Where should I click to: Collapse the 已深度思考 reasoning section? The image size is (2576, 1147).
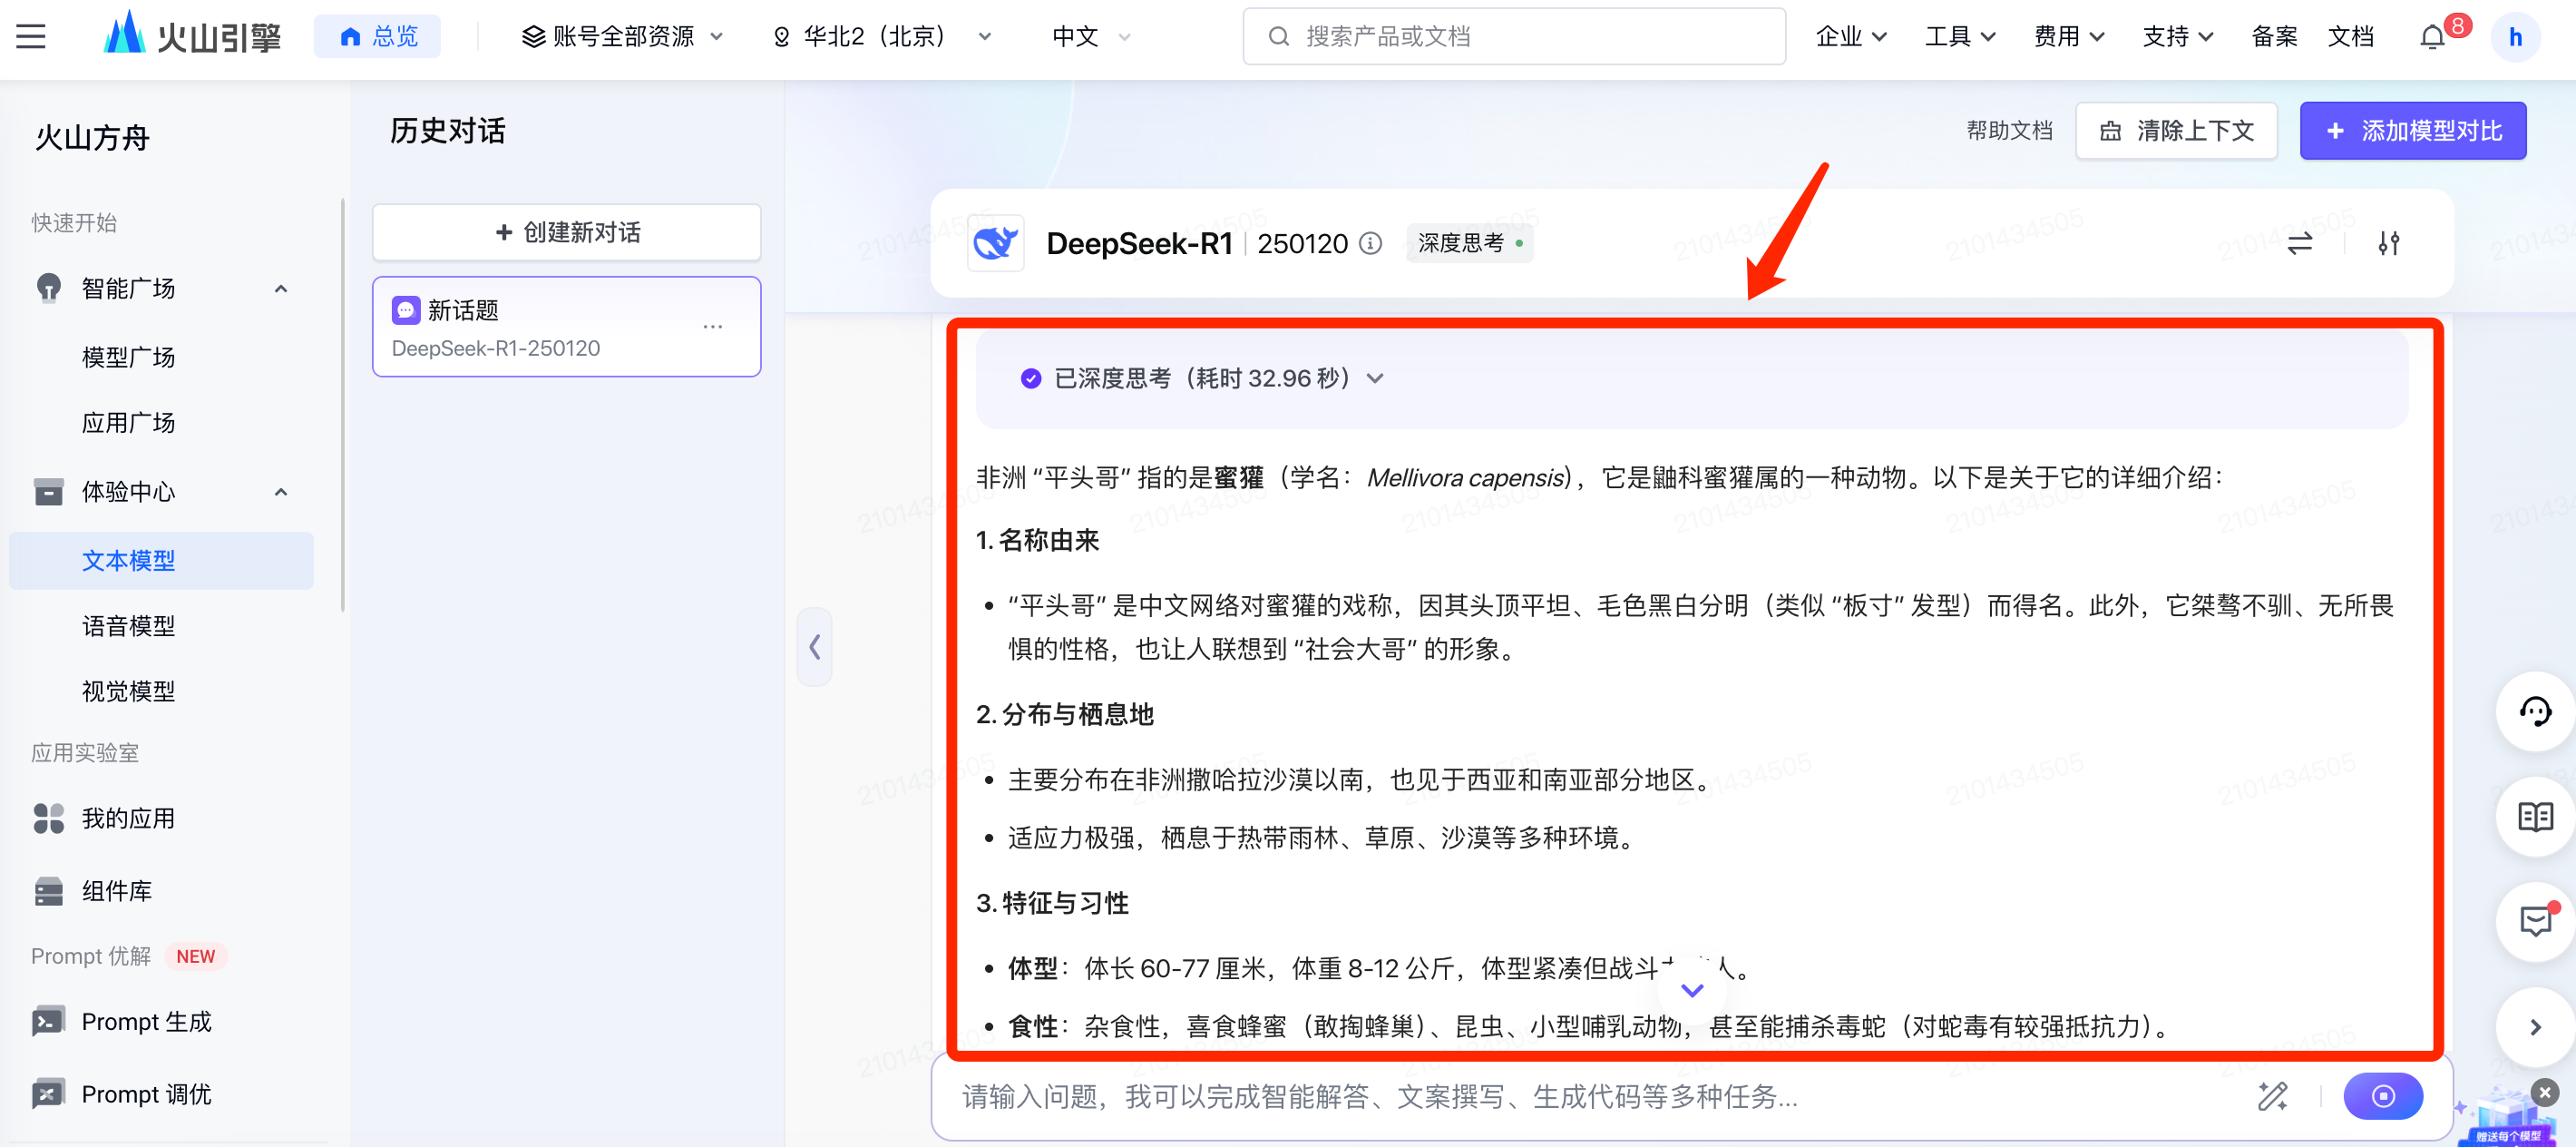1376,378
